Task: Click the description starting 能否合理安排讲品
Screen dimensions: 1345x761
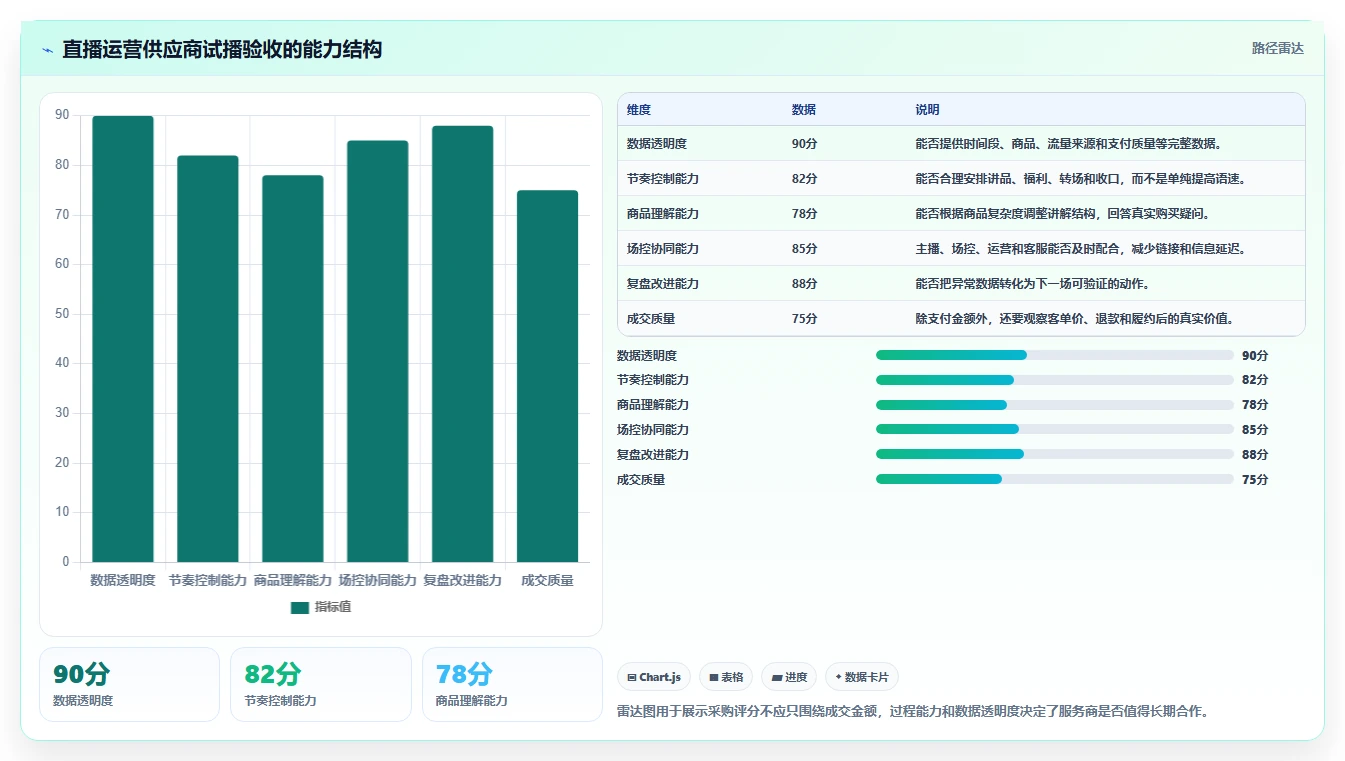Action: tap(1081, 179)
